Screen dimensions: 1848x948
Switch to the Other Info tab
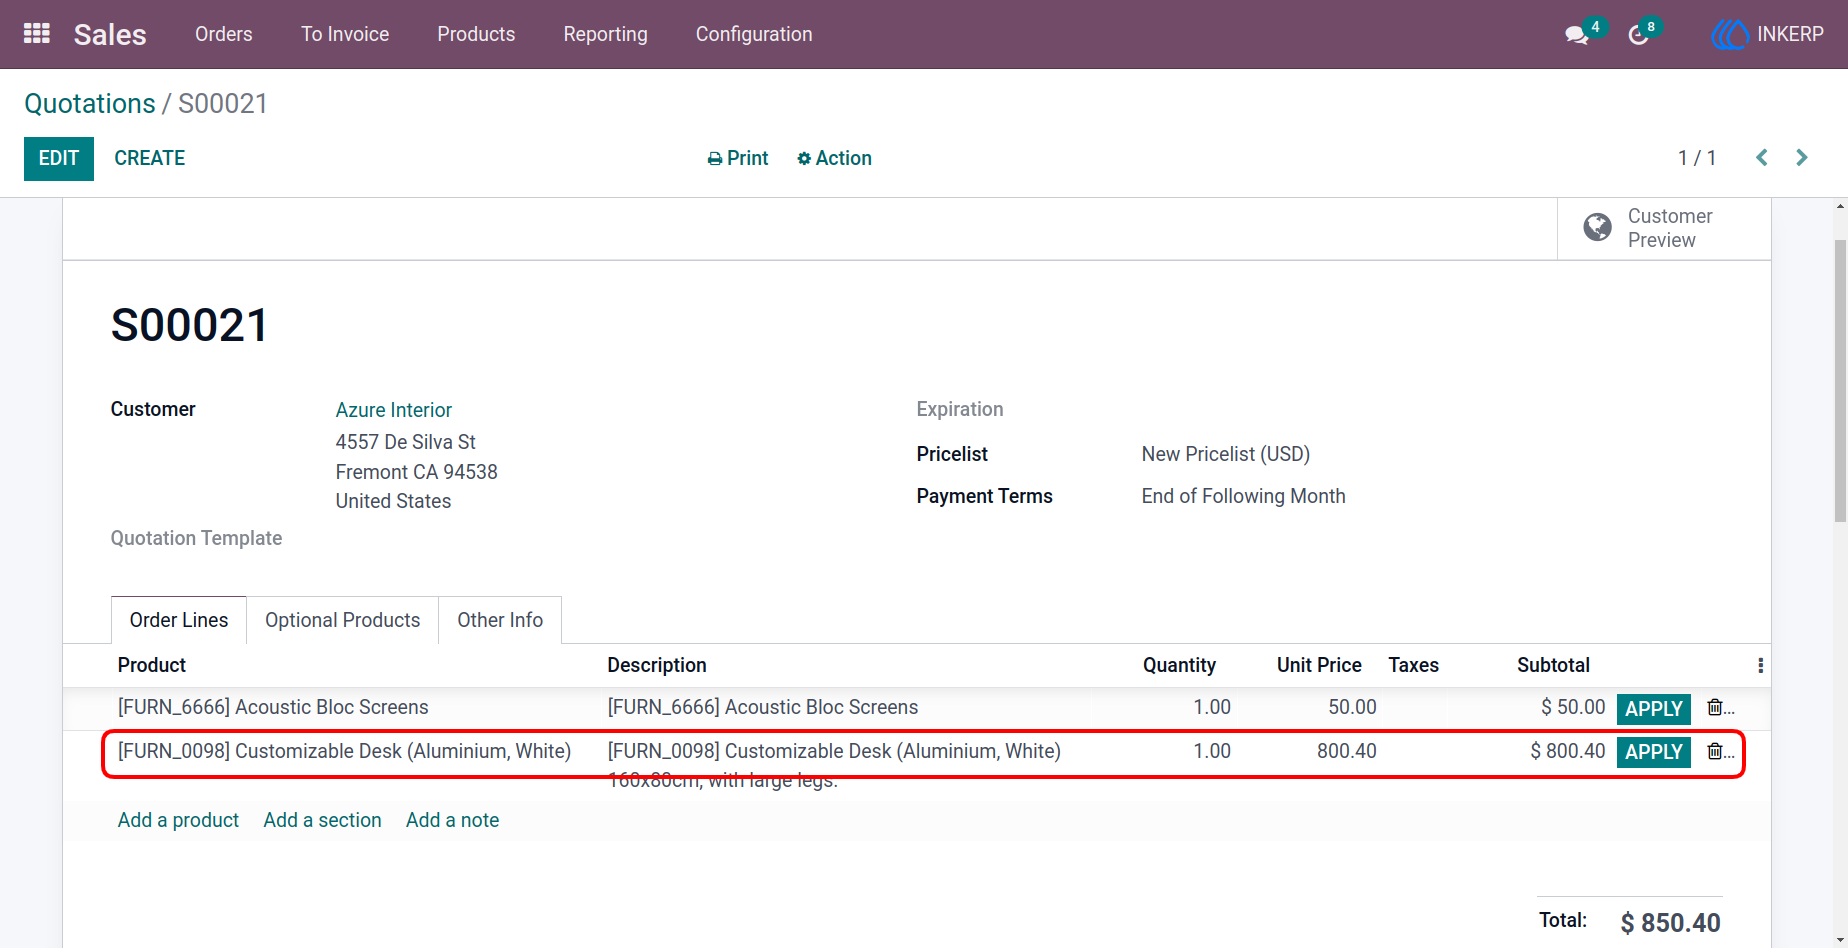click(x=500, y=620)
